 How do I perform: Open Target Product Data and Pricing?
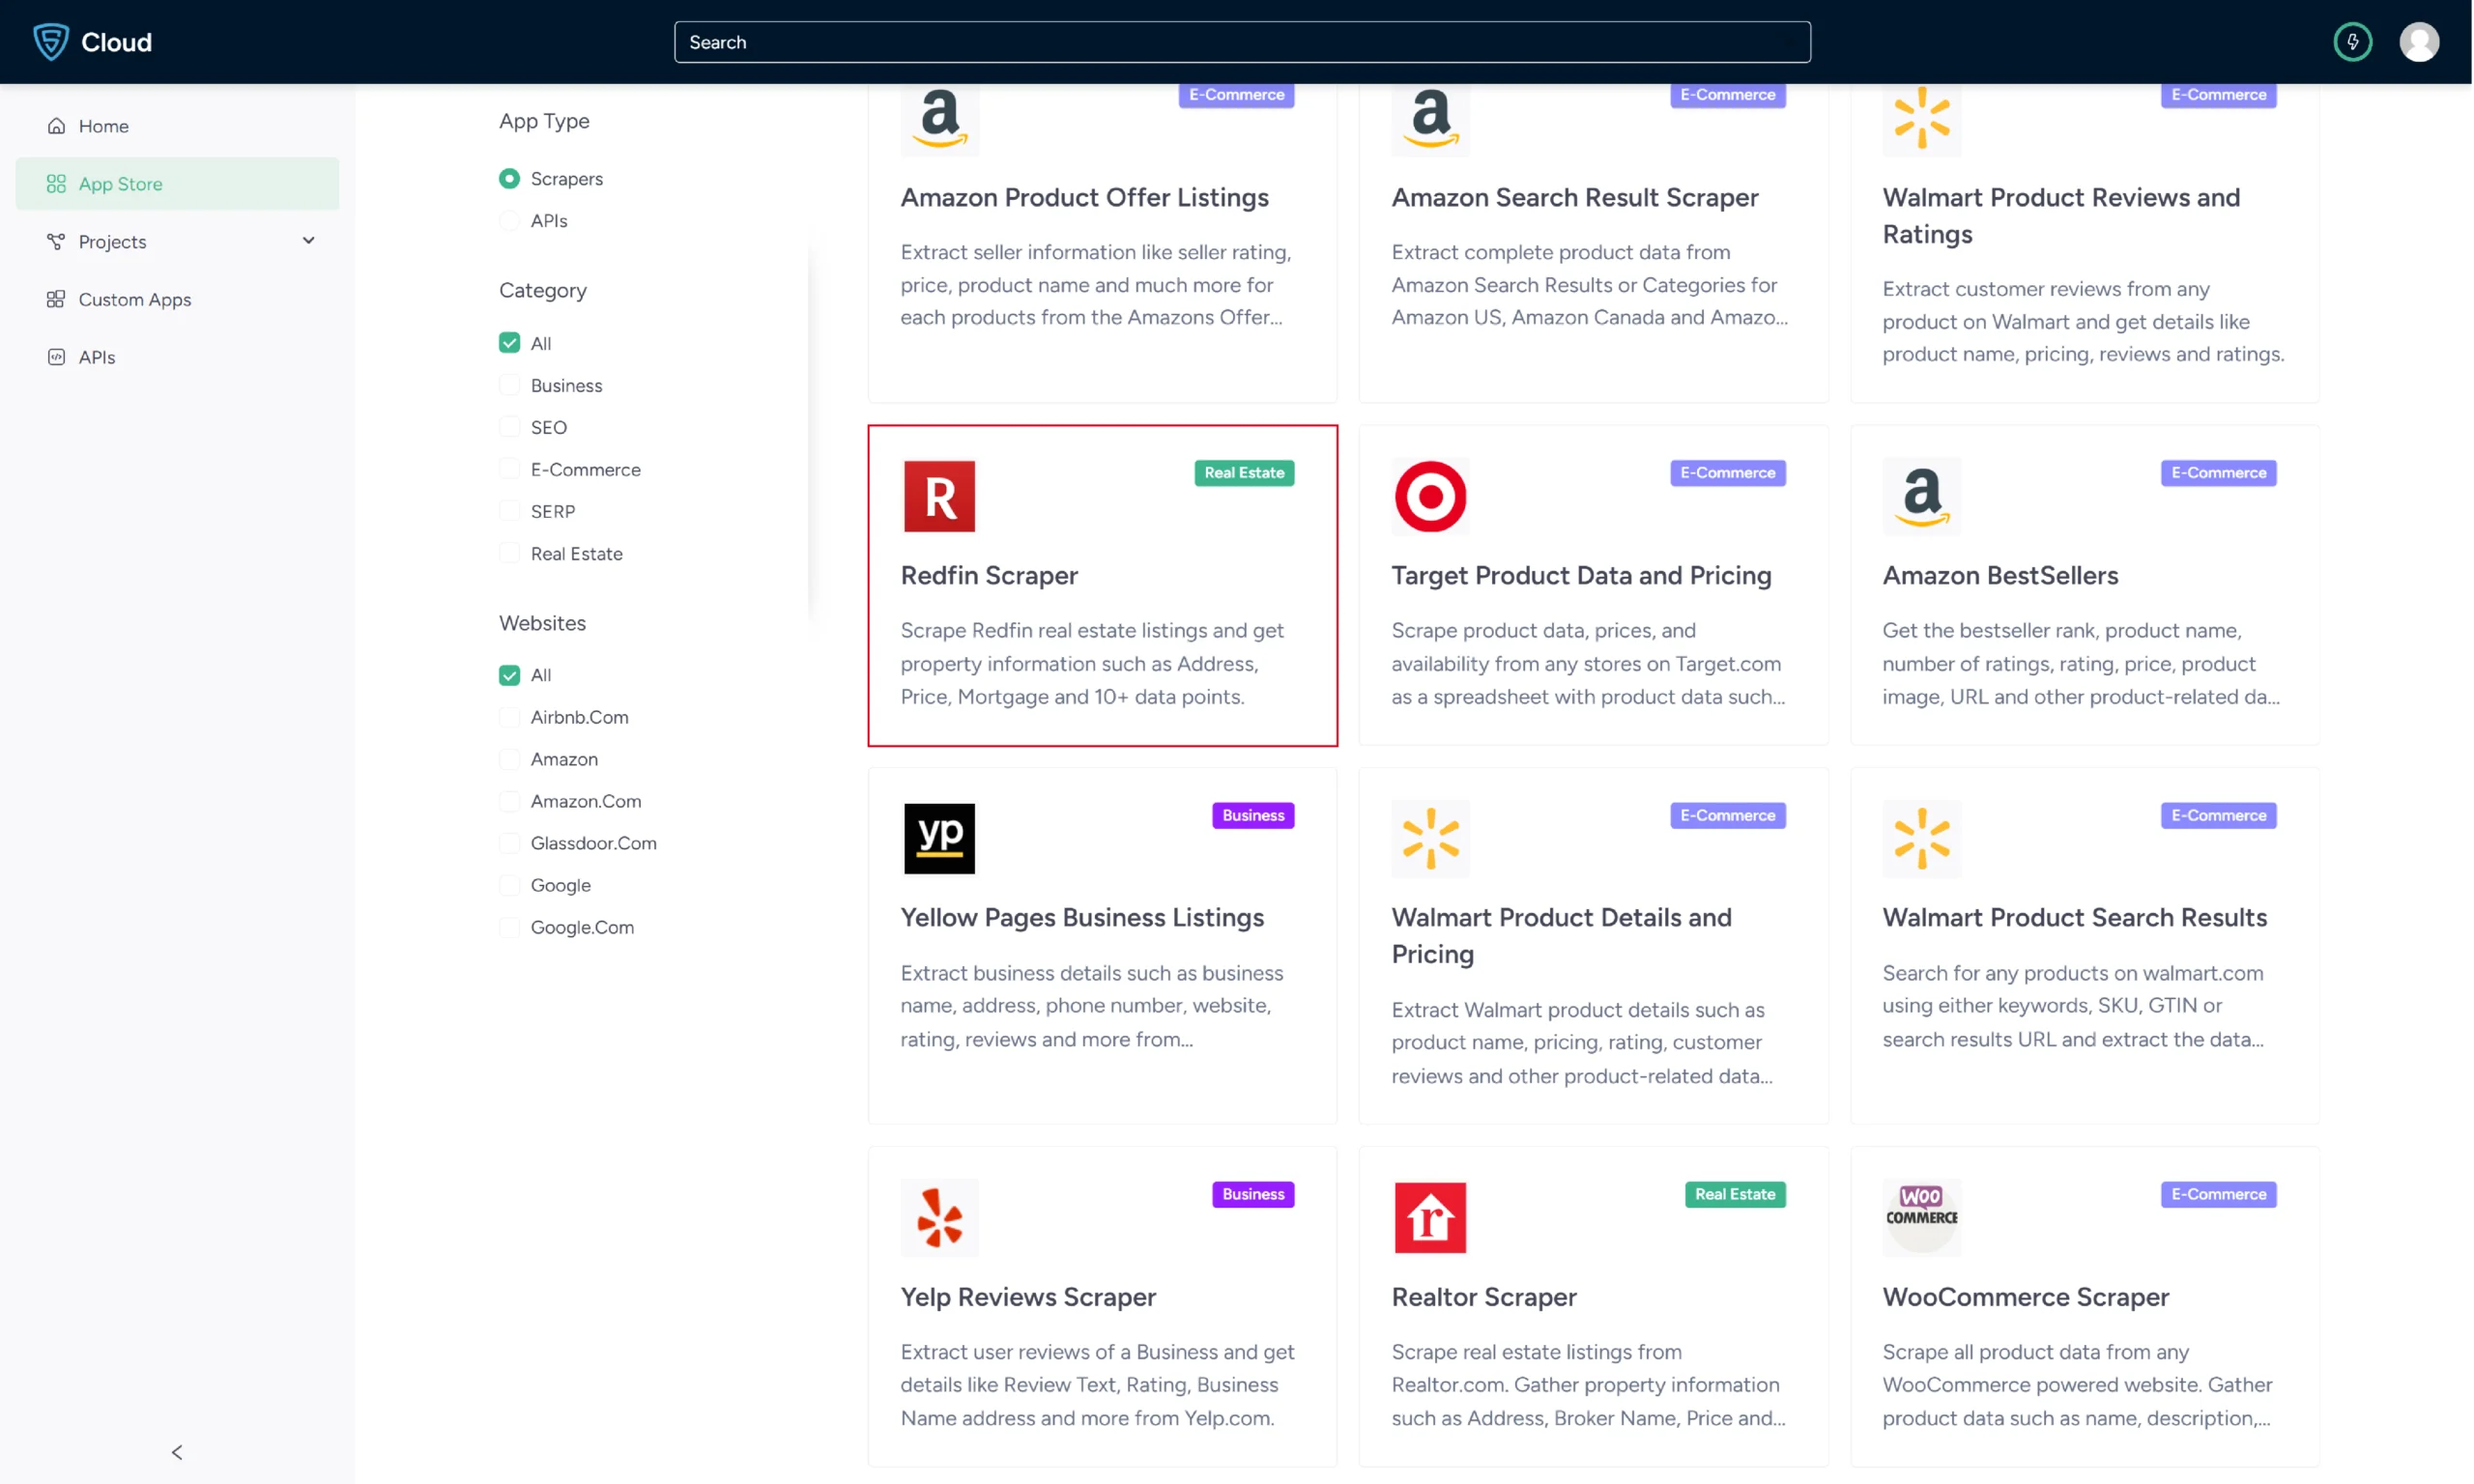click(1581, 575)
